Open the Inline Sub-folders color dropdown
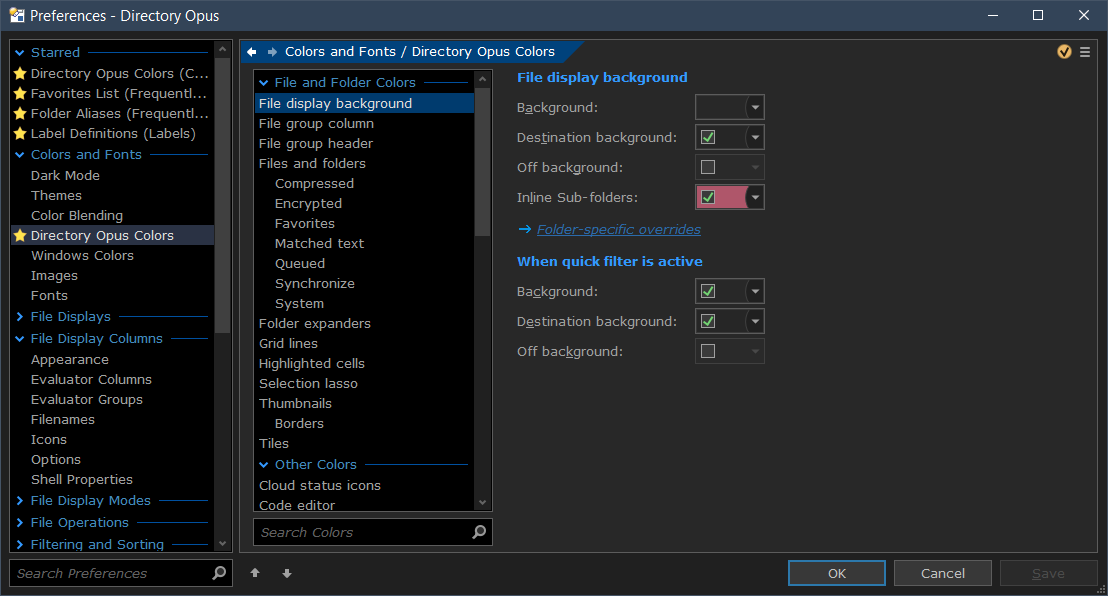The width and height of the screenshot is (1108, 596). pyautogui.click(x=755, y=197)
